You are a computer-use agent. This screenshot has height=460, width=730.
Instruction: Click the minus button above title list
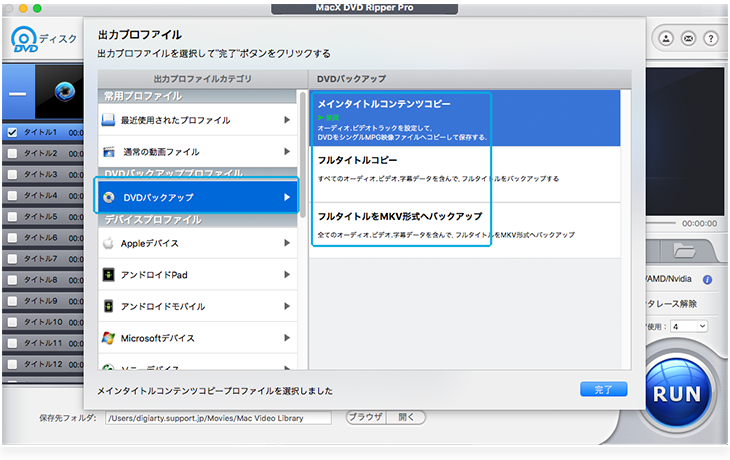(x=18, y=91)
